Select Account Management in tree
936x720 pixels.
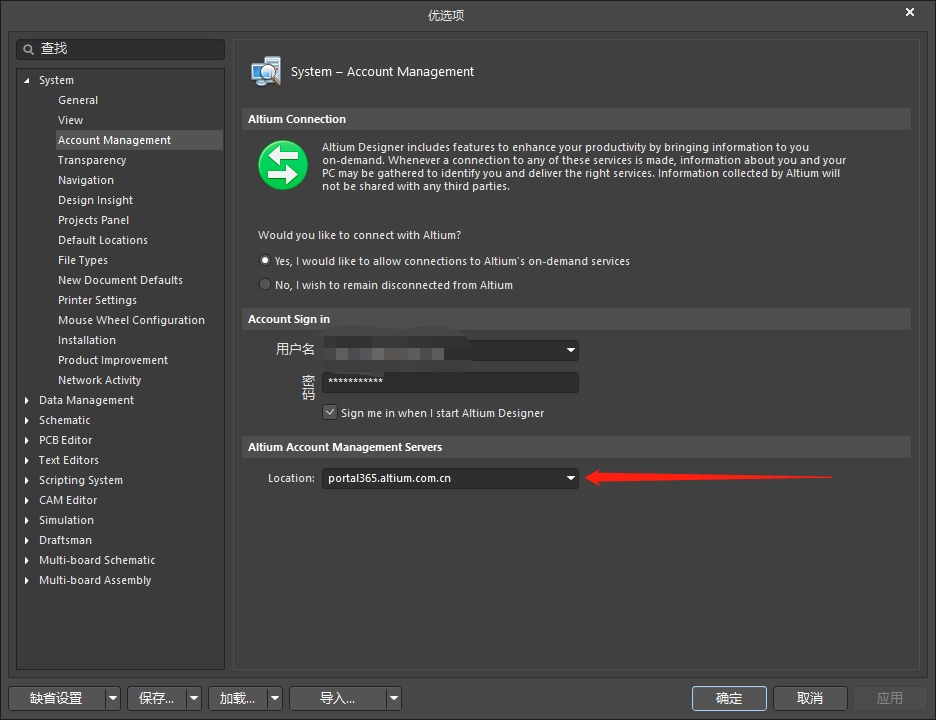tap(115, 140)
